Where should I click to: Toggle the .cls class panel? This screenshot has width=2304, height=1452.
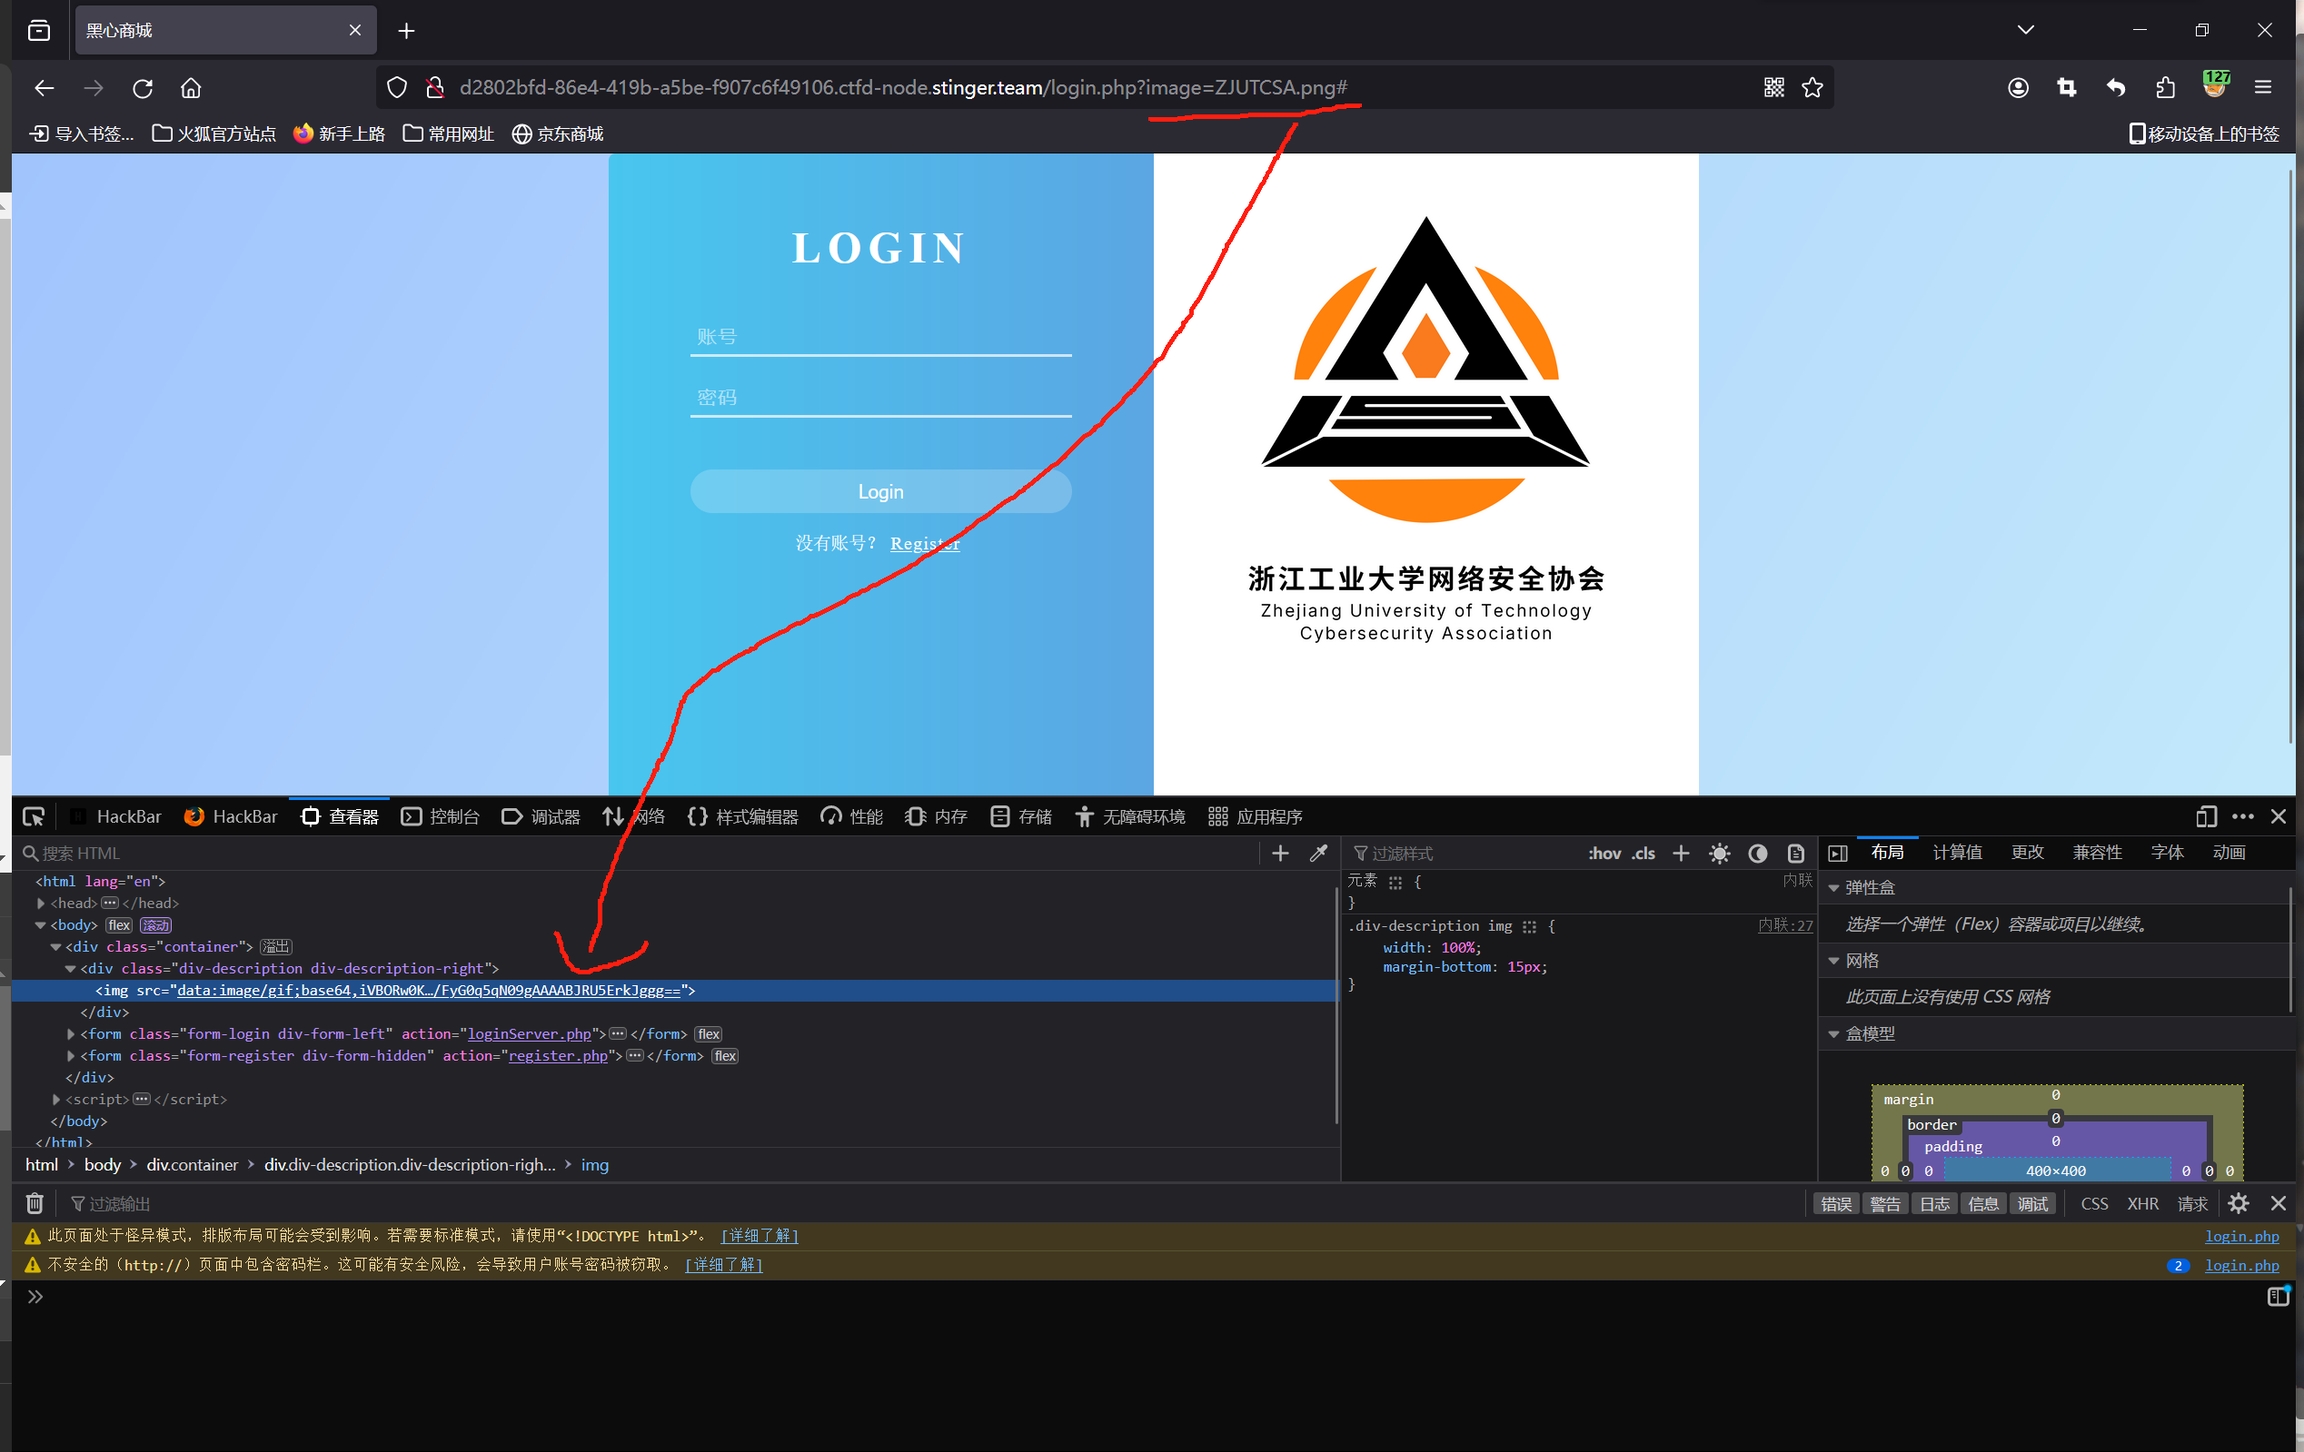pyautogui.click(x=1643, y=853)
